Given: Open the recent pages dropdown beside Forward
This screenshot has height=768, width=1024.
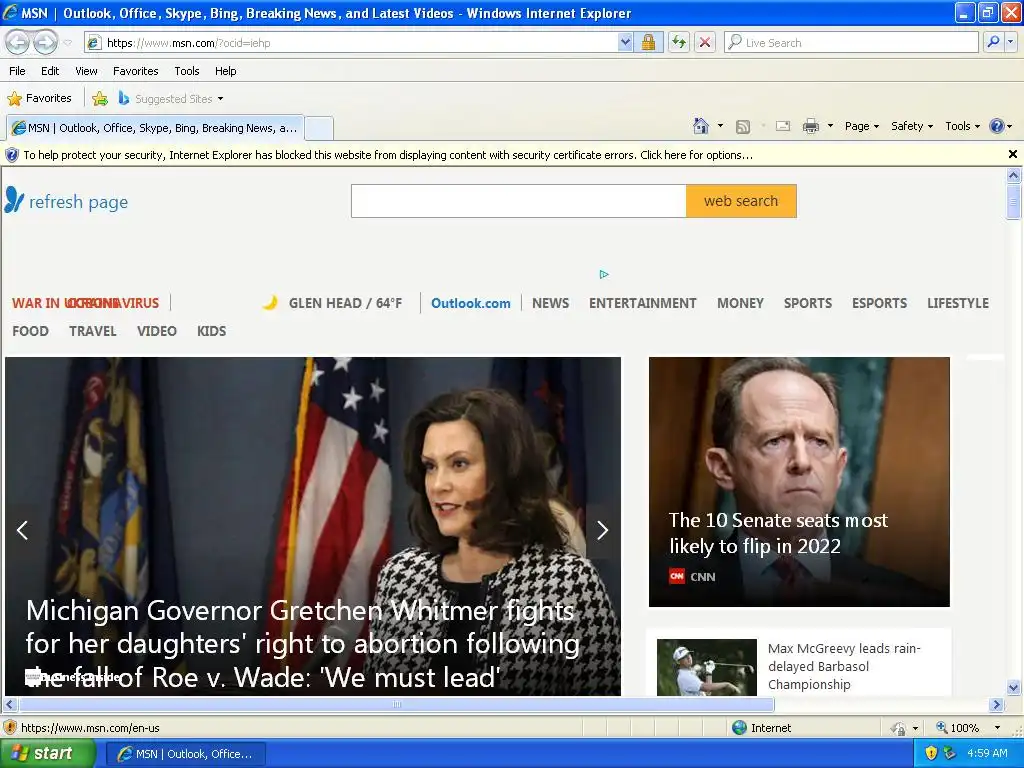Looking at the screenshot, I should (67, 43).
